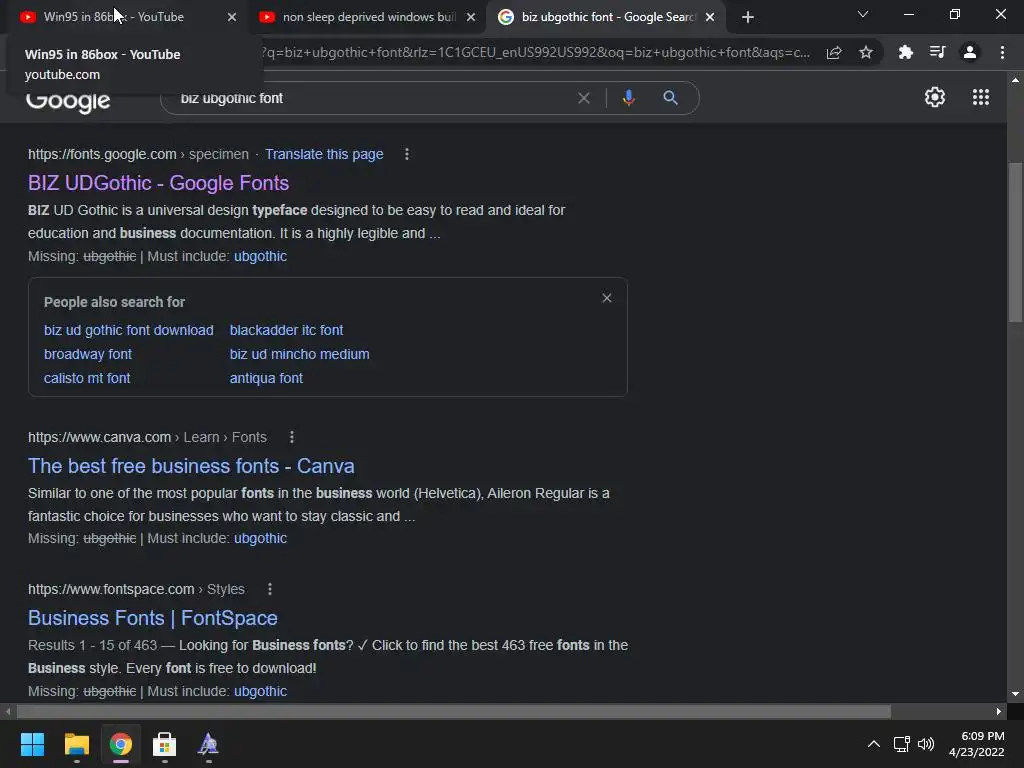The width and height of the screenshot is (1024, 768).
Task: Click the share page icon in address bar
Action: pos(834,53)
